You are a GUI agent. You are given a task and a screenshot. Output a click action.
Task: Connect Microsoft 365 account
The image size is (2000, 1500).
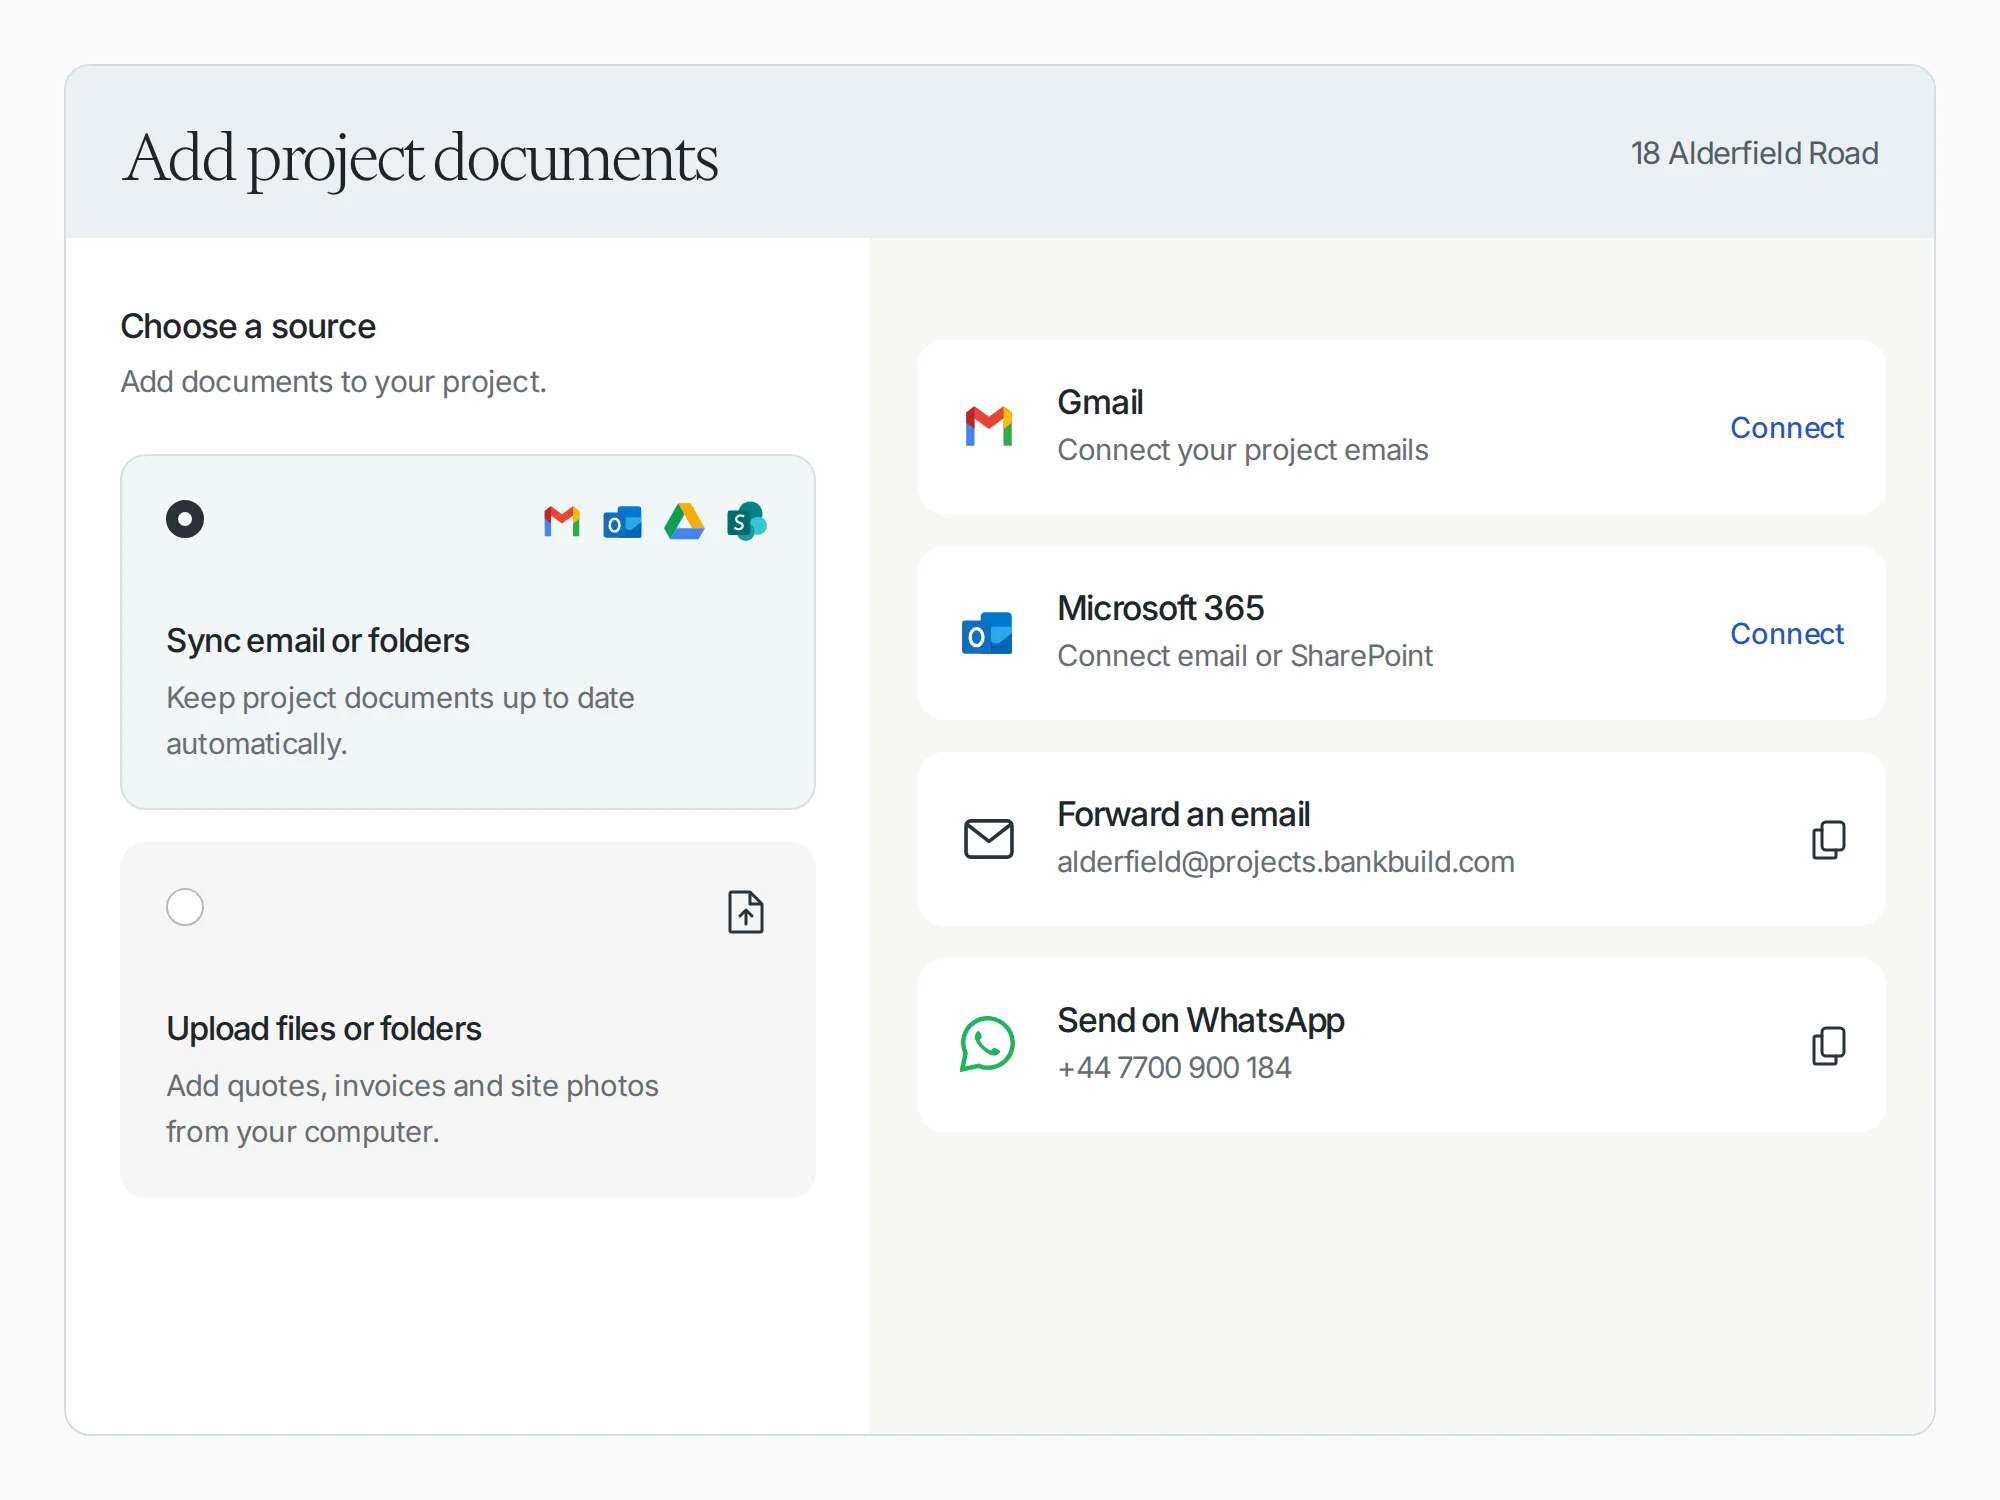pyautogui.click(x=1787, y=633)
